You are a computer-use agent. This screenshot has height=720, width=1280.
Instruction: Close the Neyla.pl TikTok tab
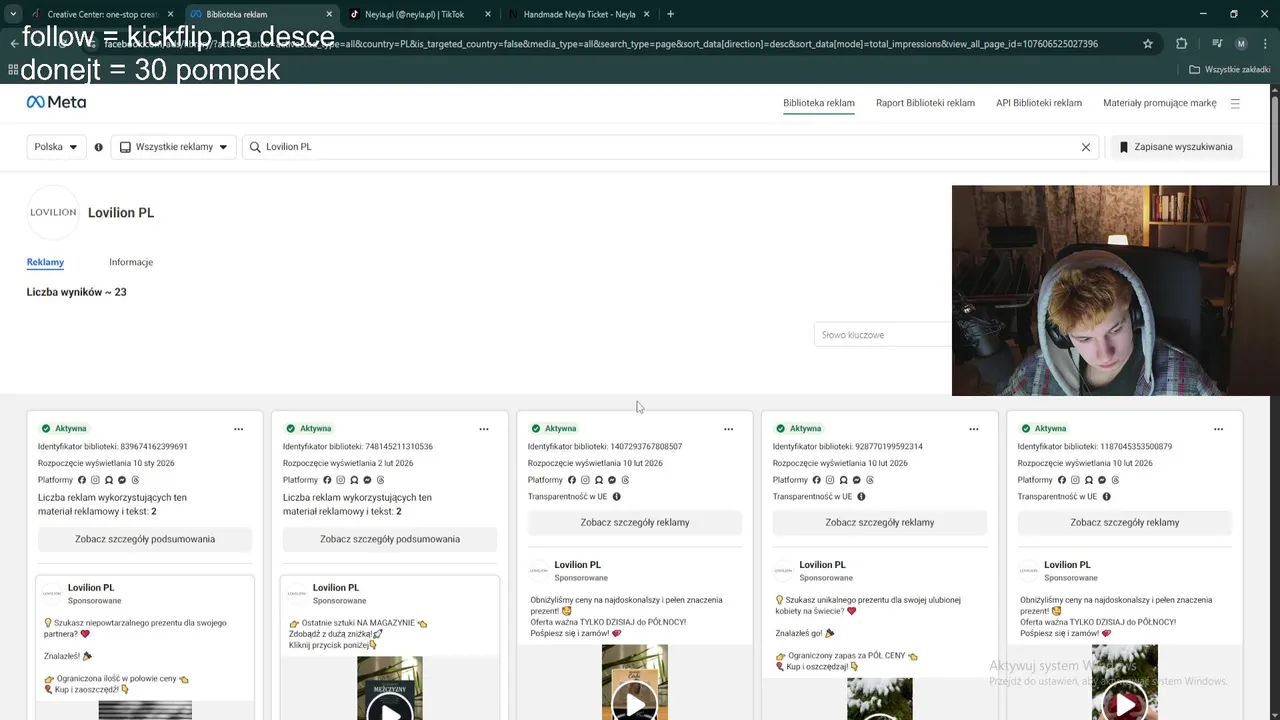click(x=487, y=15)
